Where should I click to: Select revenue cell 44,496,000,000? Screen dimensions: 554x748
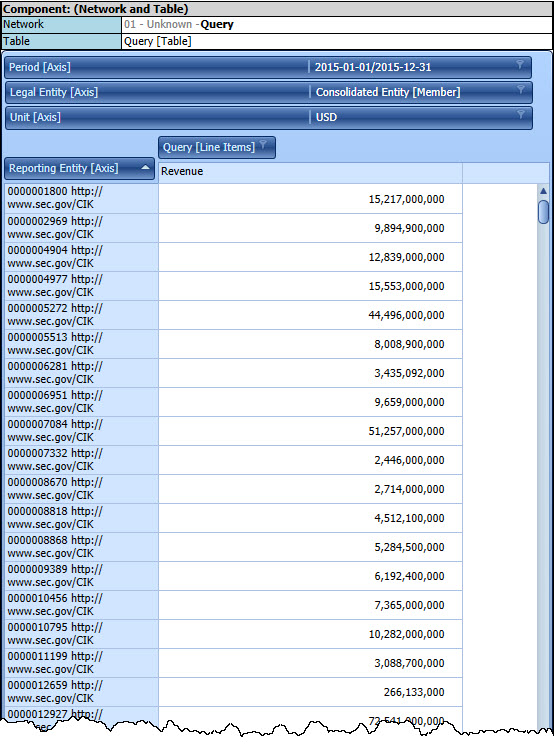[310, 315]
